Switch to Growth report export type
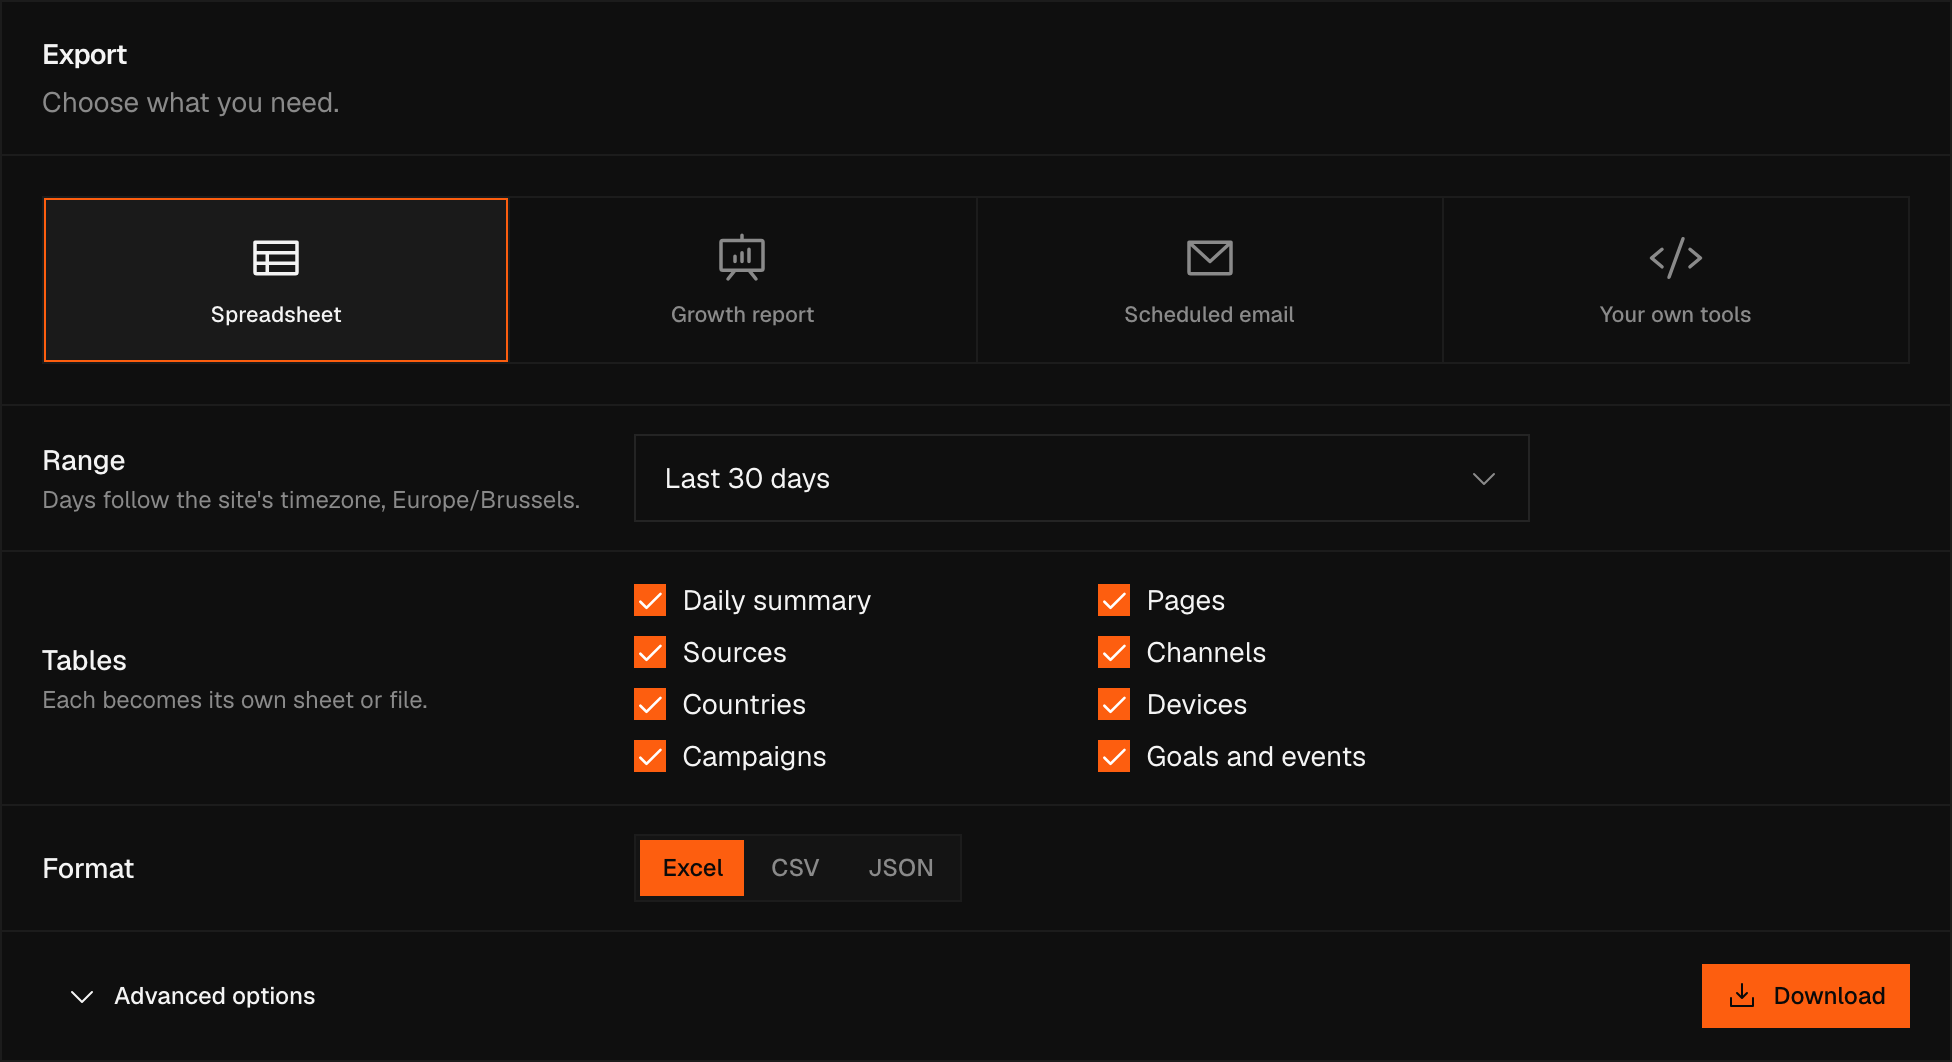Screen dimensions: 1952x1062 point(742,280)
